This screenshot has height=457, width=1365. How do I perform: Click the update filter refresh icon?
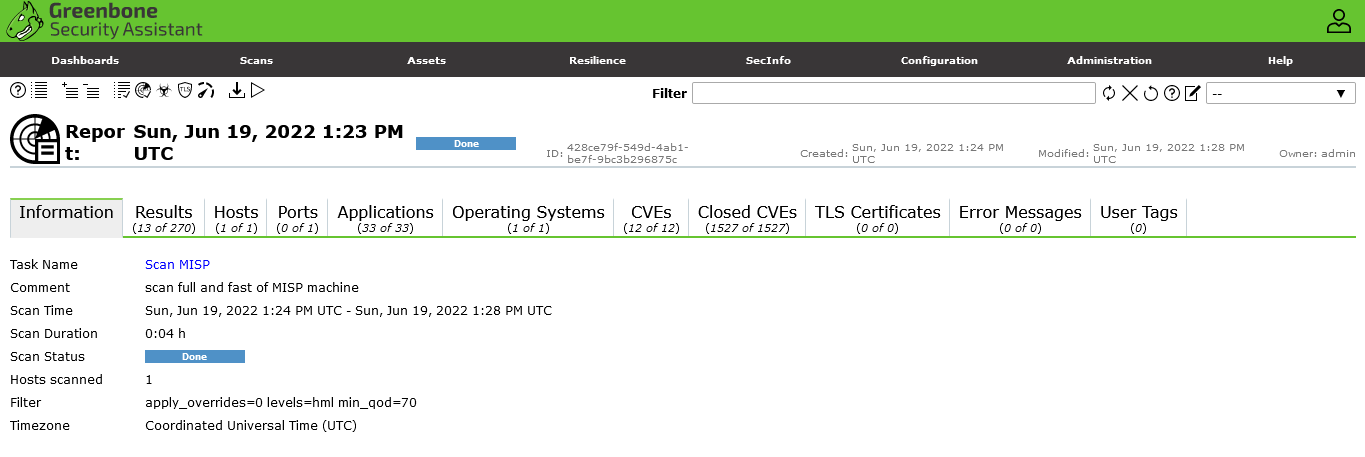tap(1109, 93)
